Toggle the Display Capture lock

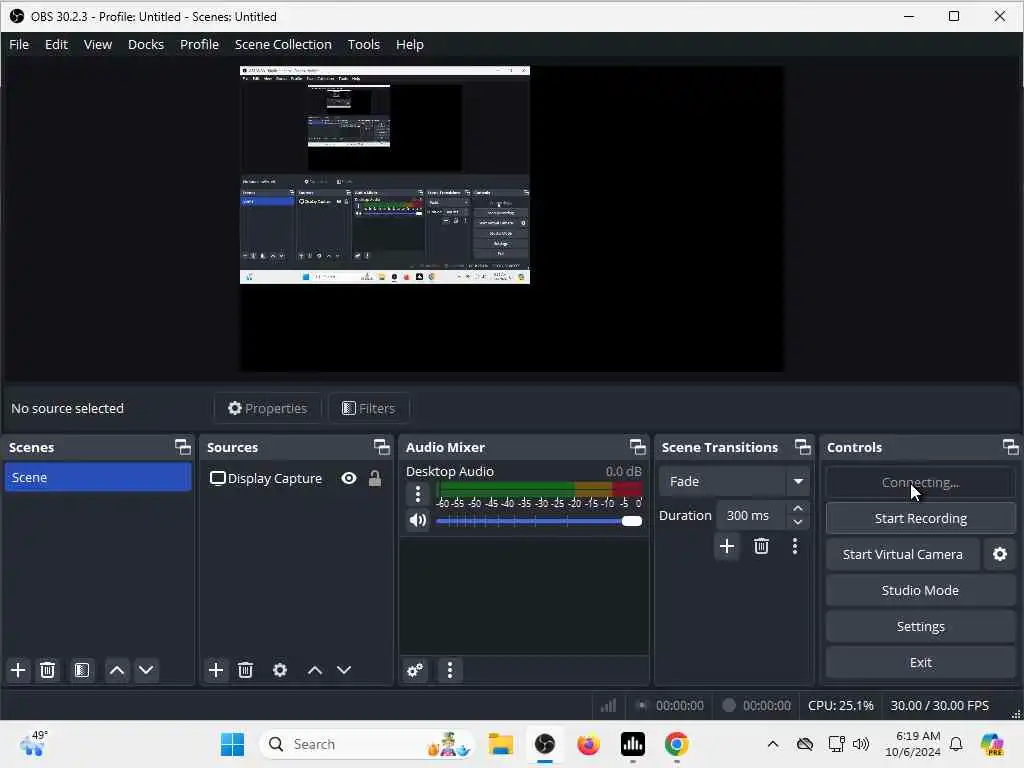pyautogui.click(x=375, y=479)
